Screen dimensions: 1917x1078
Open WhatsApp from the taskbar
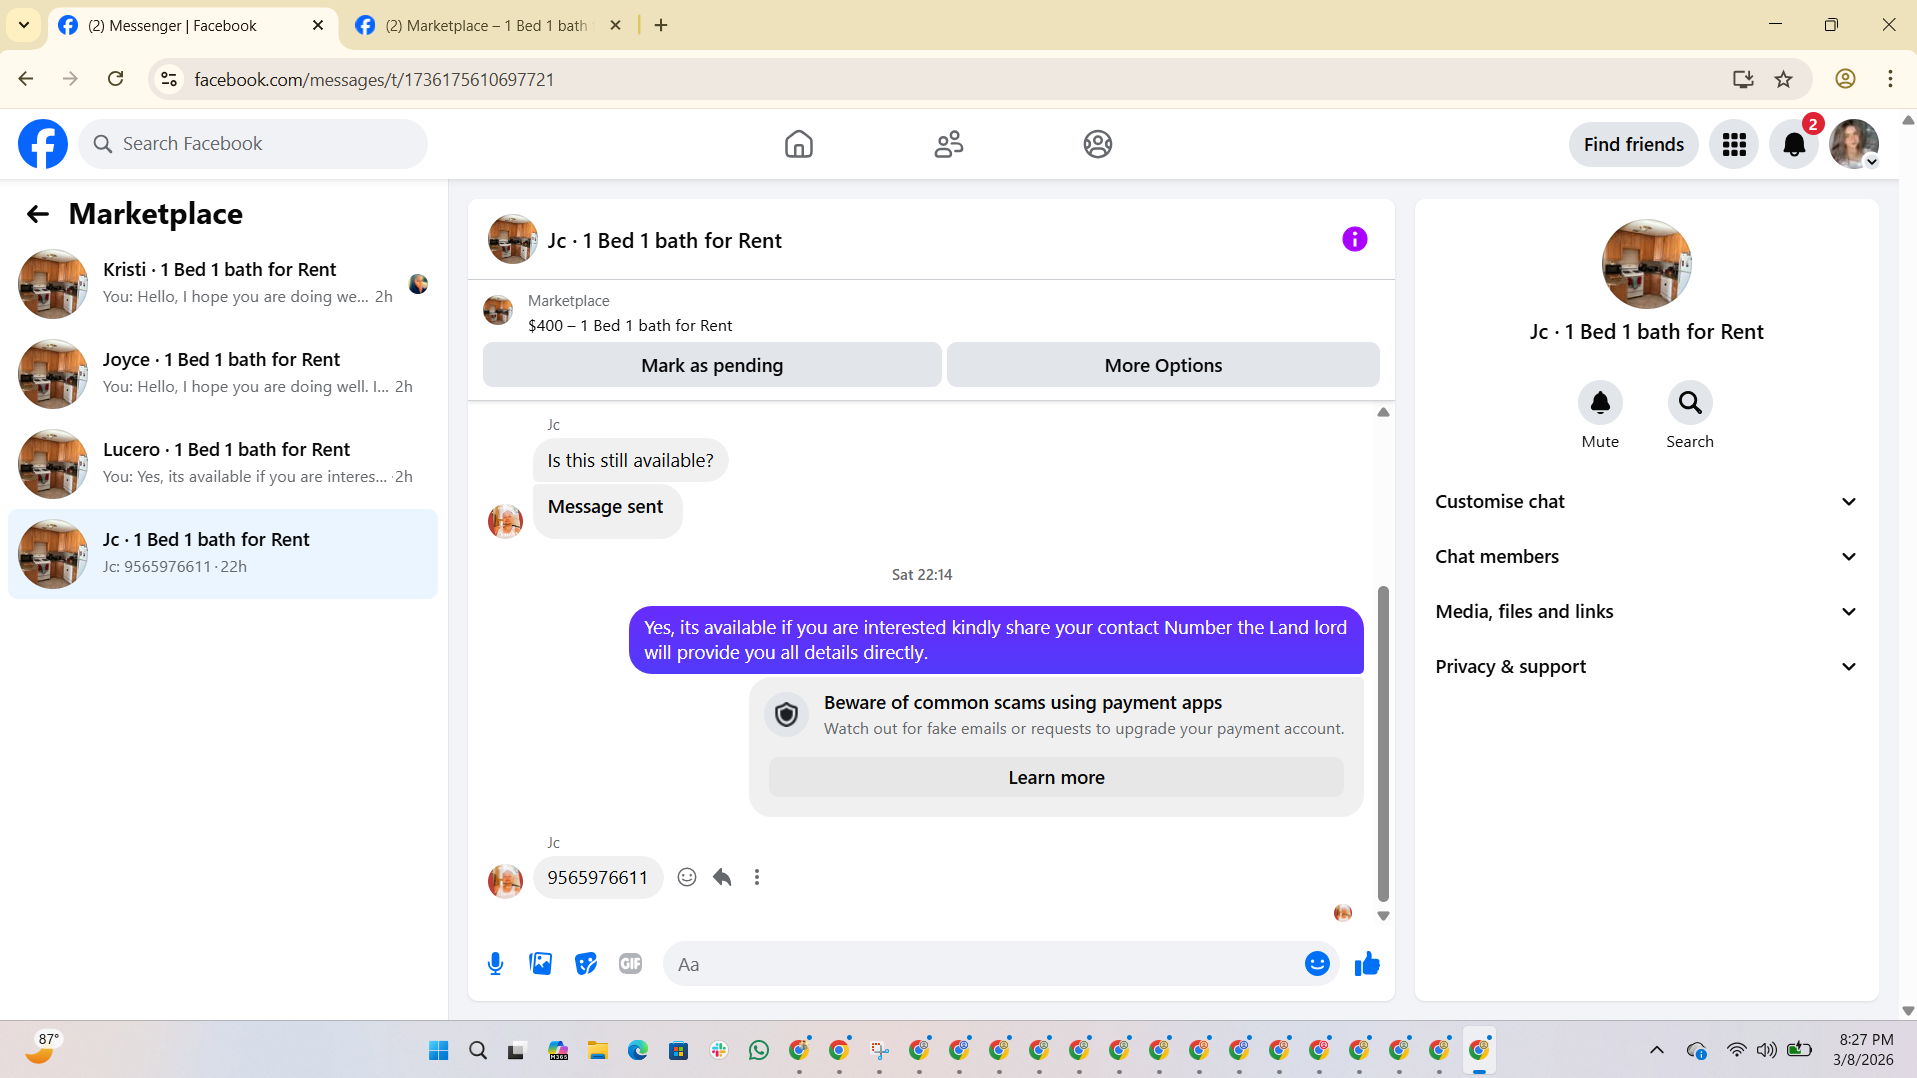759,1050
